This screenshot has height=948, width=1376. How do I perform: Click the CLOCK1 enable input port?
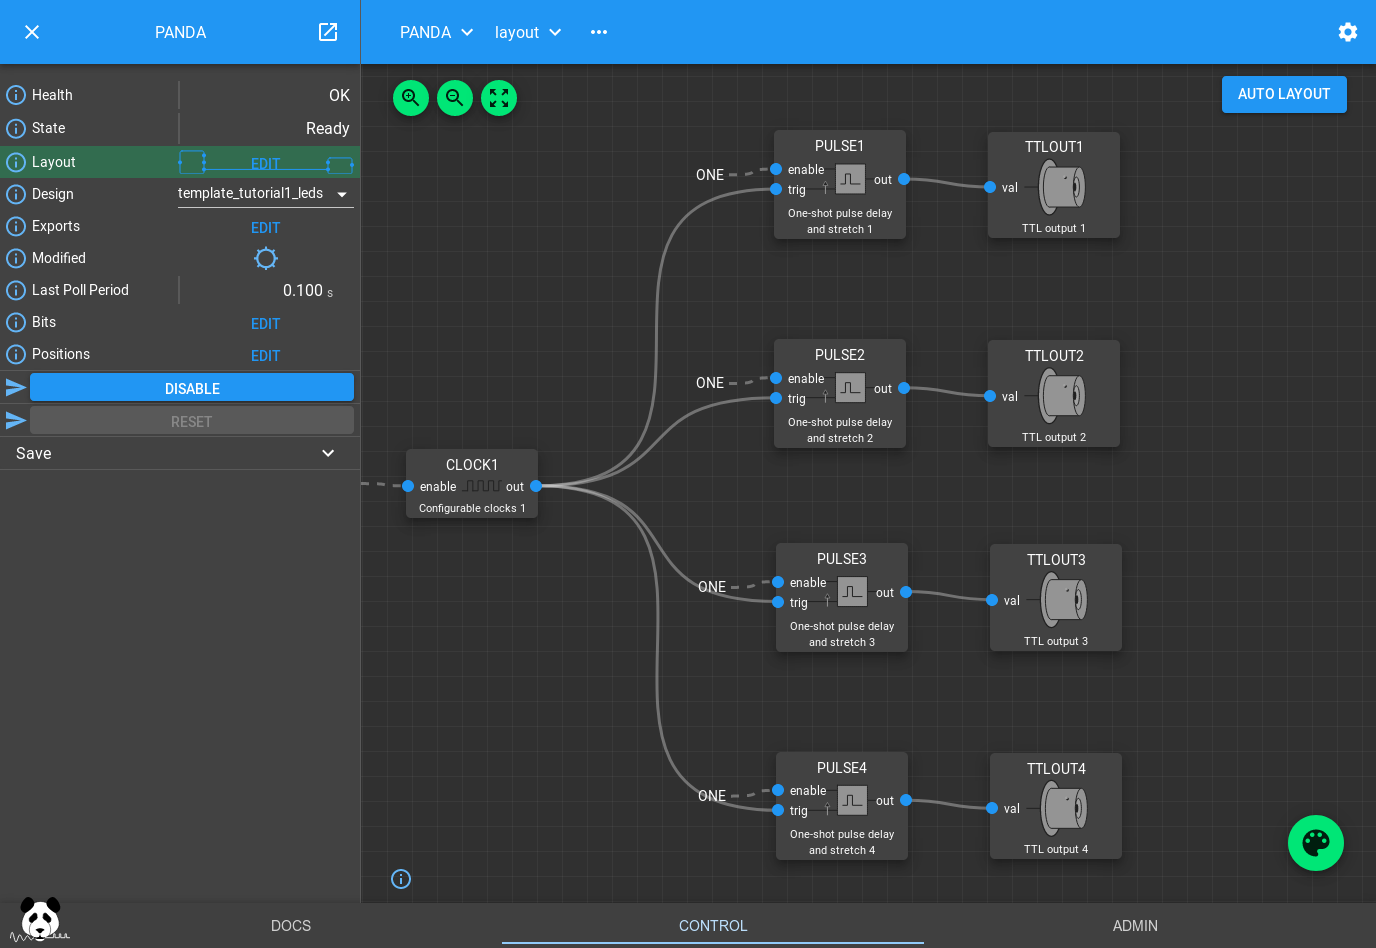click(x=408, y=486)
